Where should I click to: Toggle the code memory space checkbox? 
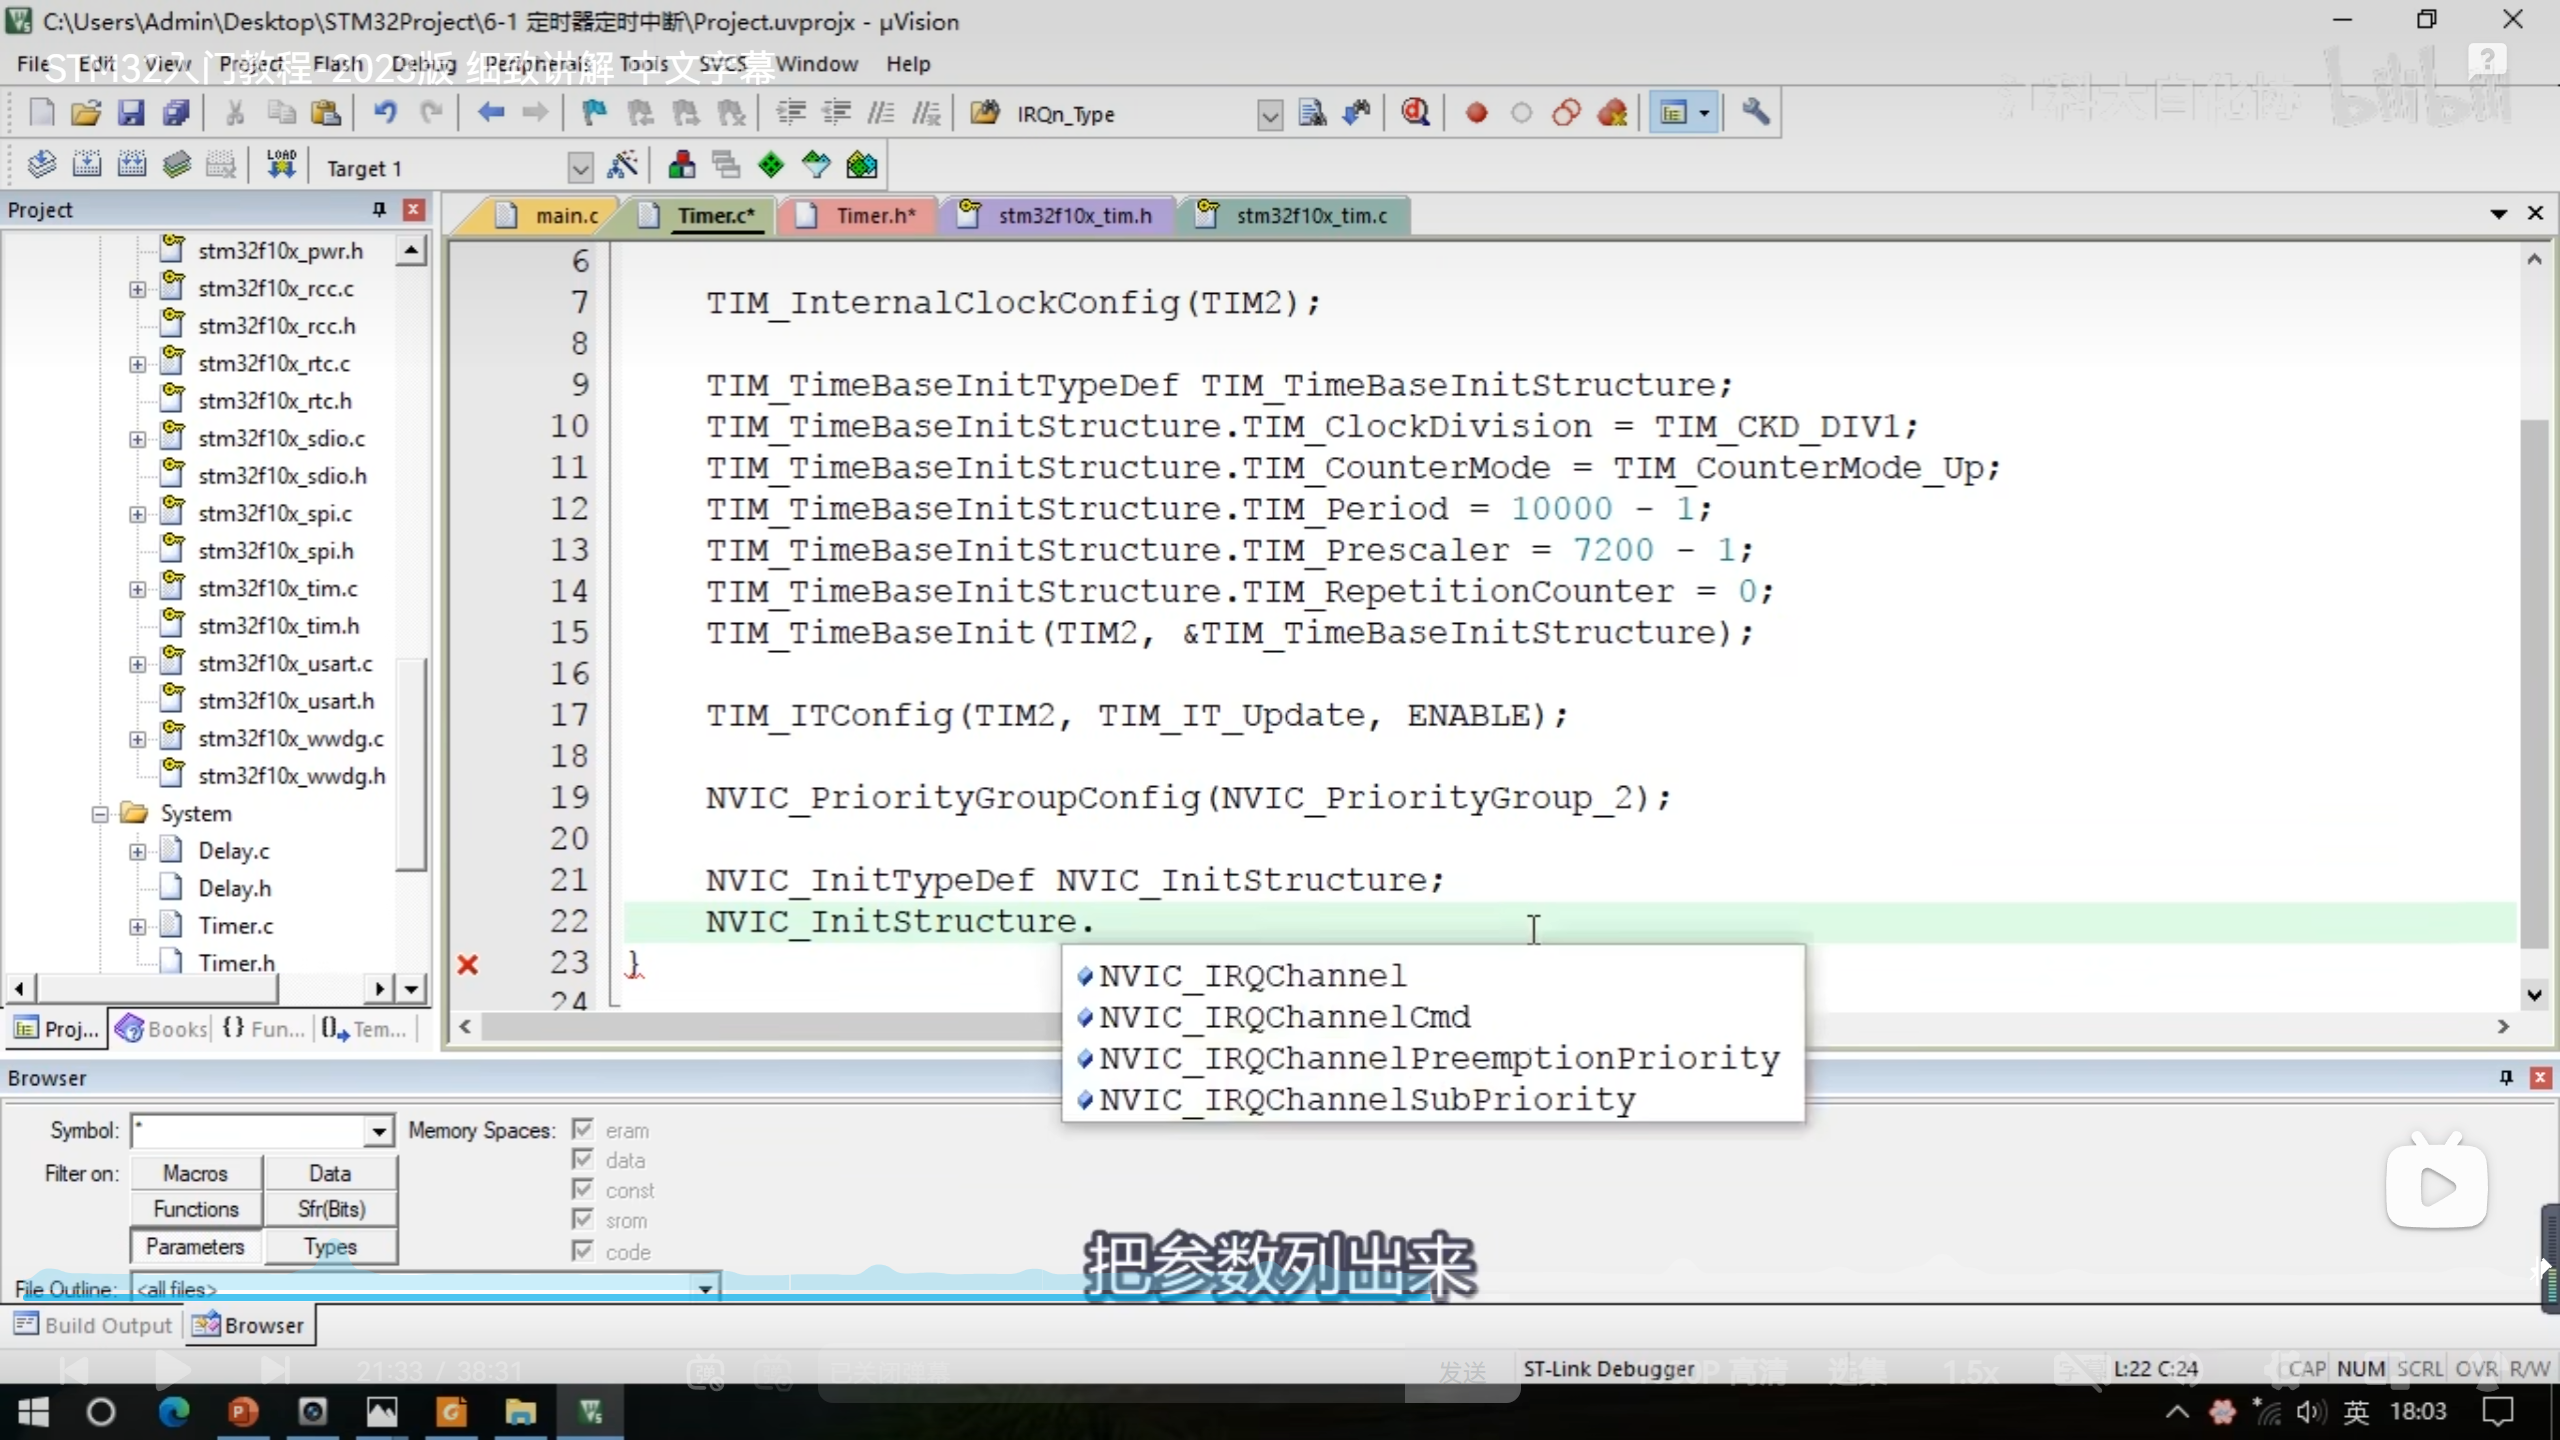[583, 1250]
